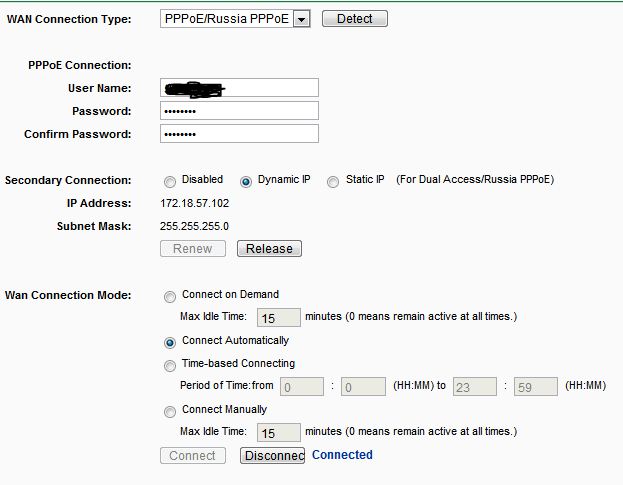This screenshot has height=485, width=623.
Task: Click the Confirm Password field
Action: pyautogui.click(x=239, y=134)
